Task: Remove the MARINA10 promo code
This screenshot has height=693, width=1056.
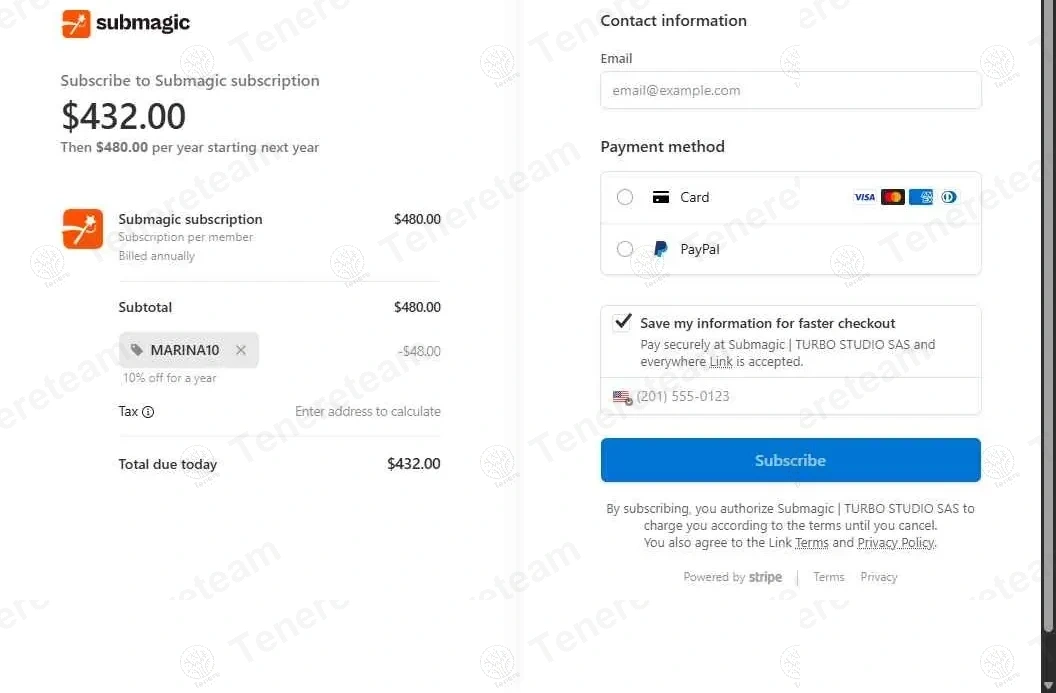Action: point(241,350)
